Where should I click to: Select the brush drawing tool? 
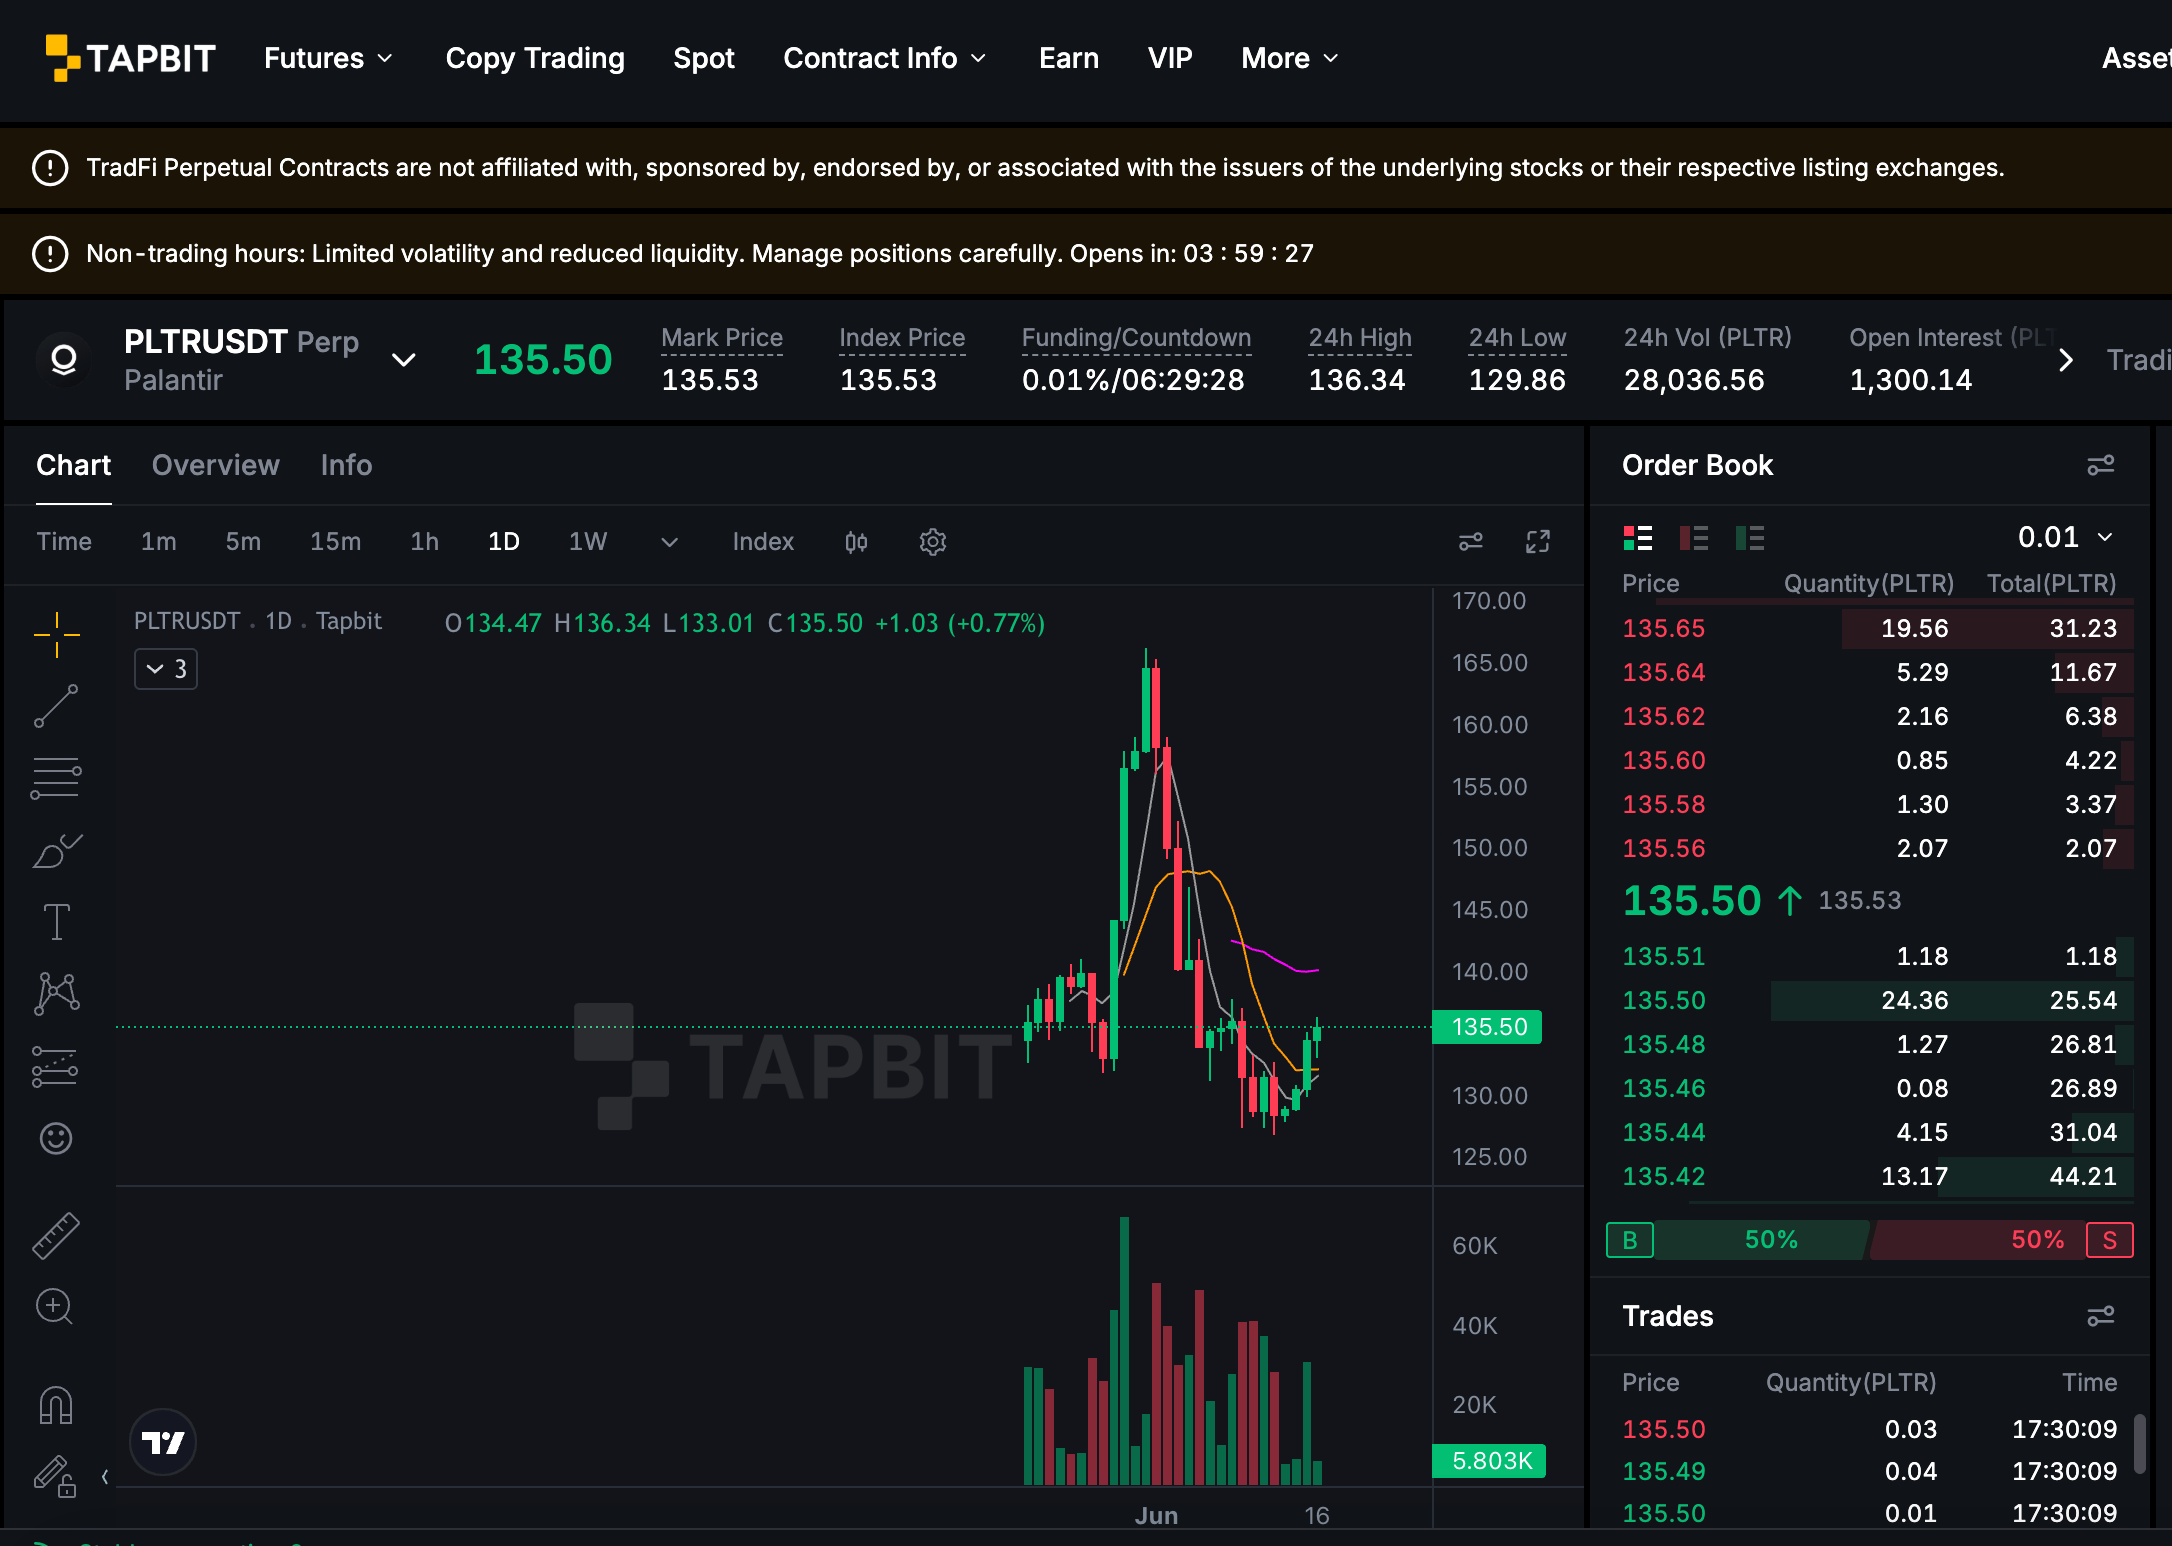57,850
